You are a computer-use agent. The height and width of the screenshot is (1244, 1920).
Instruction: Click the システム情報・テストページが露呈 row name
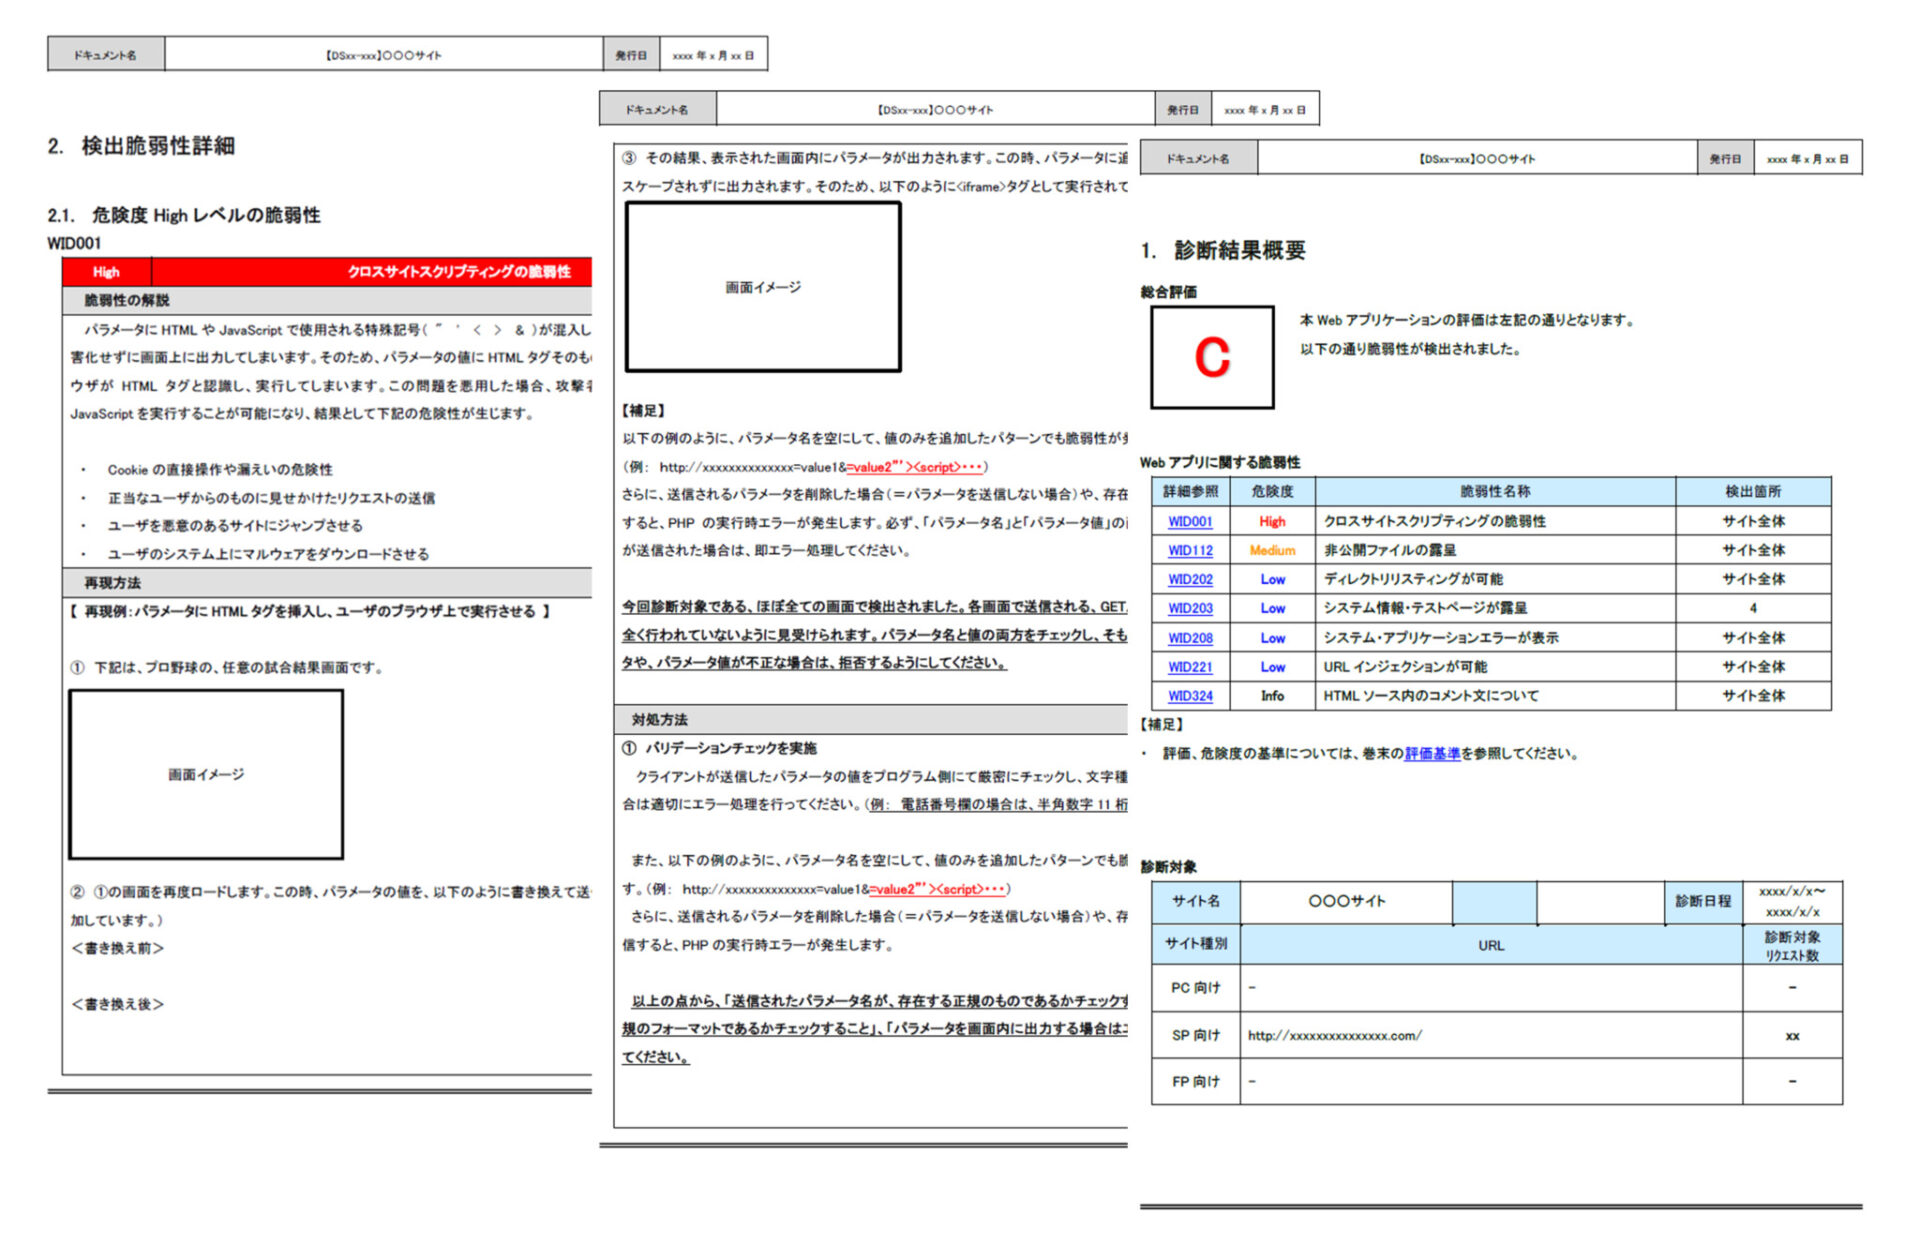(x=1425, y=608)
